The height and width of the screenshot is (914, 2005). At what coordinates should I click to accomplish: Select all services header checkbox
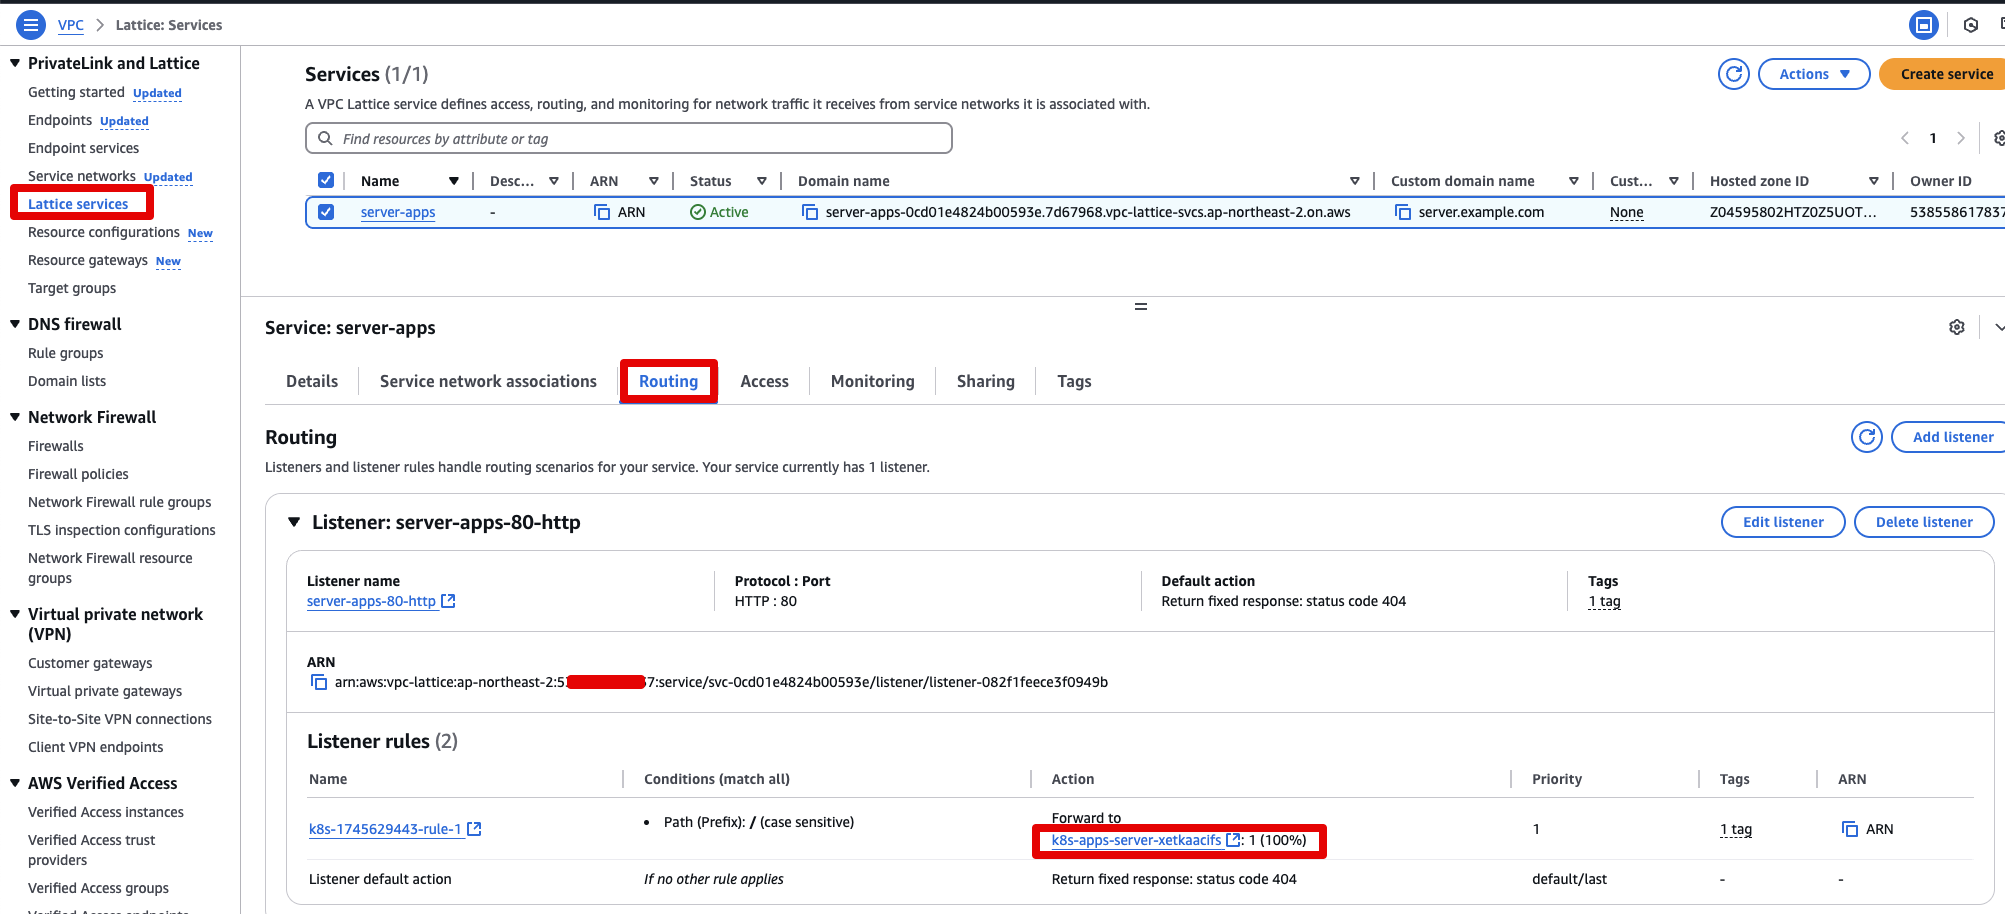326,180
